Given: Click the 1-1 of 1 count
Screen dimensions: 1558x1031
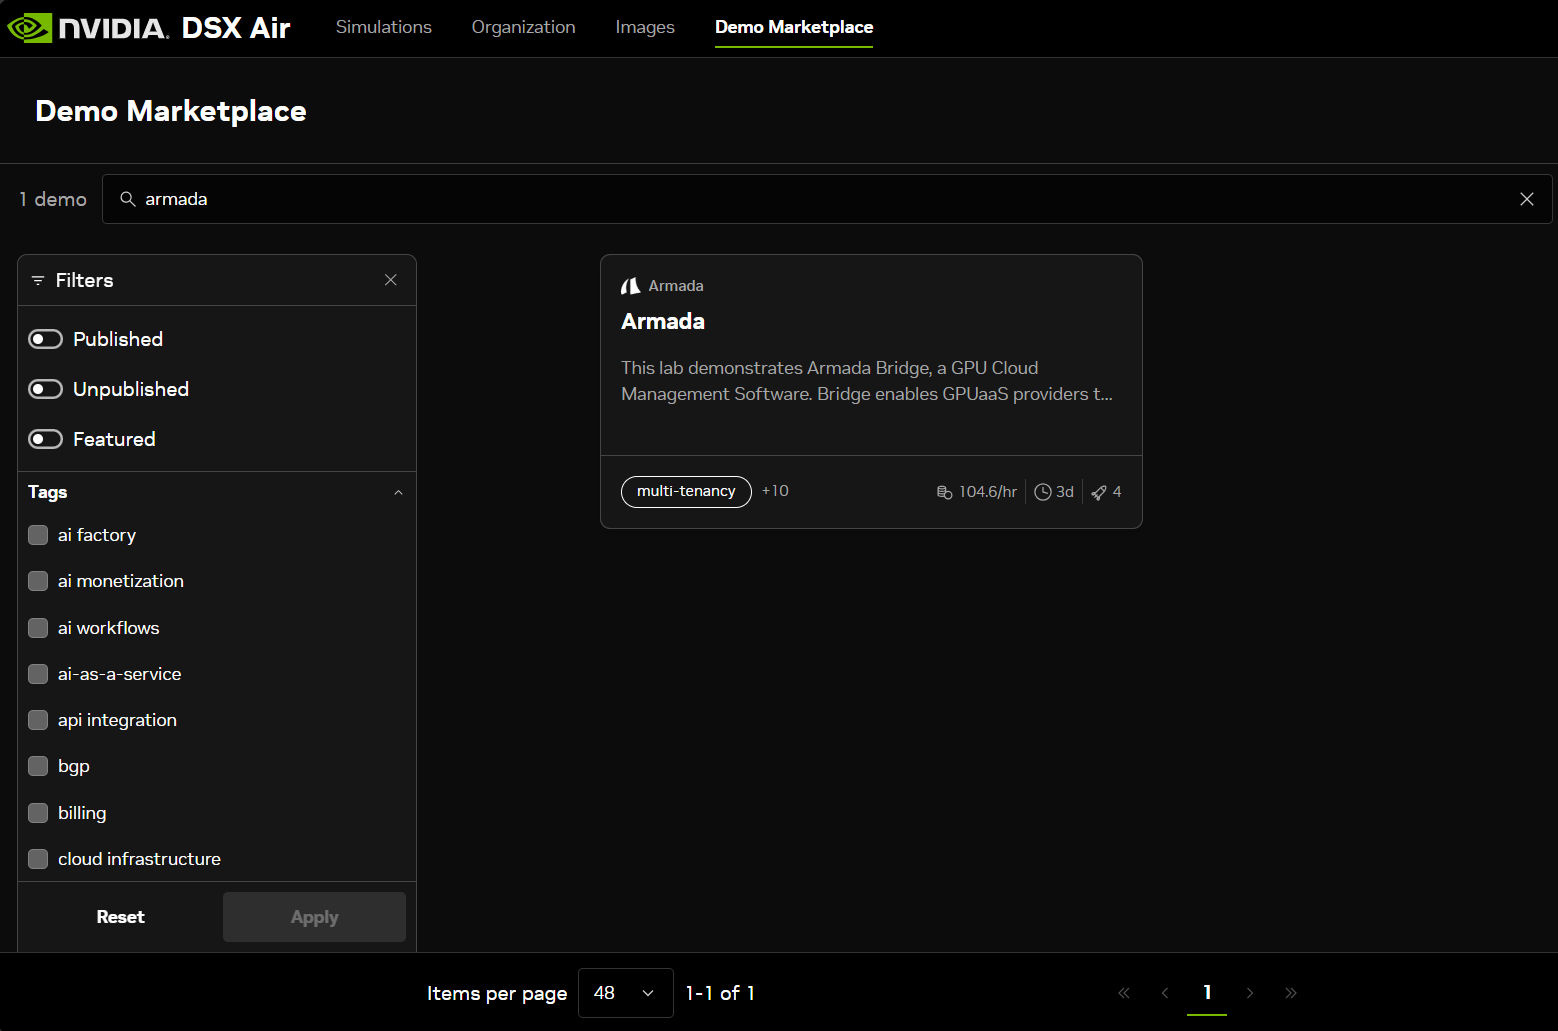Looking at the screenshot, I should 720,993.
